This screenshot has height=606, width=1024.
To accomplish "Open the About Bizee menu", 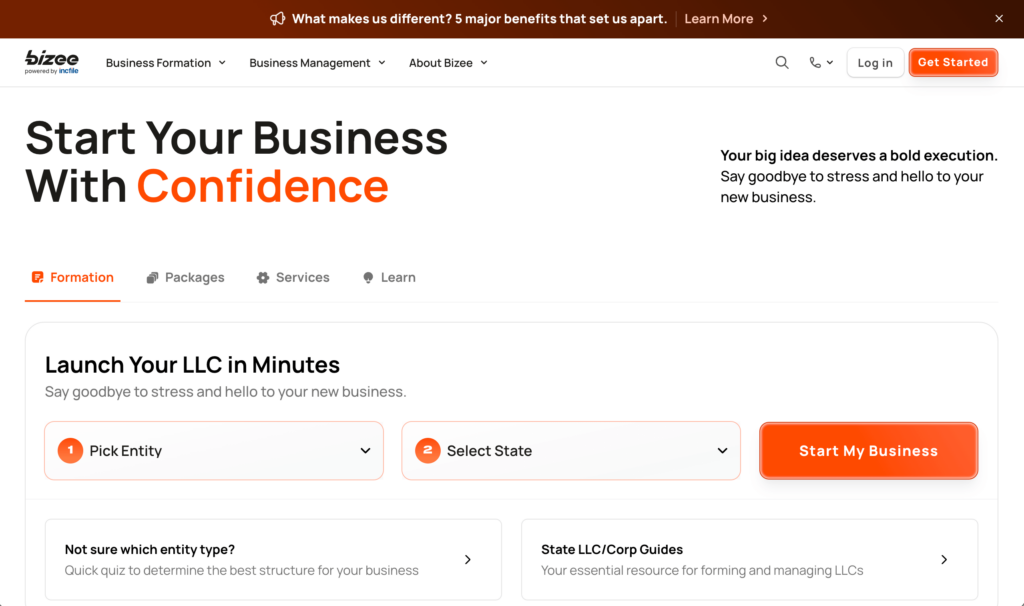I will coord(448,62).
